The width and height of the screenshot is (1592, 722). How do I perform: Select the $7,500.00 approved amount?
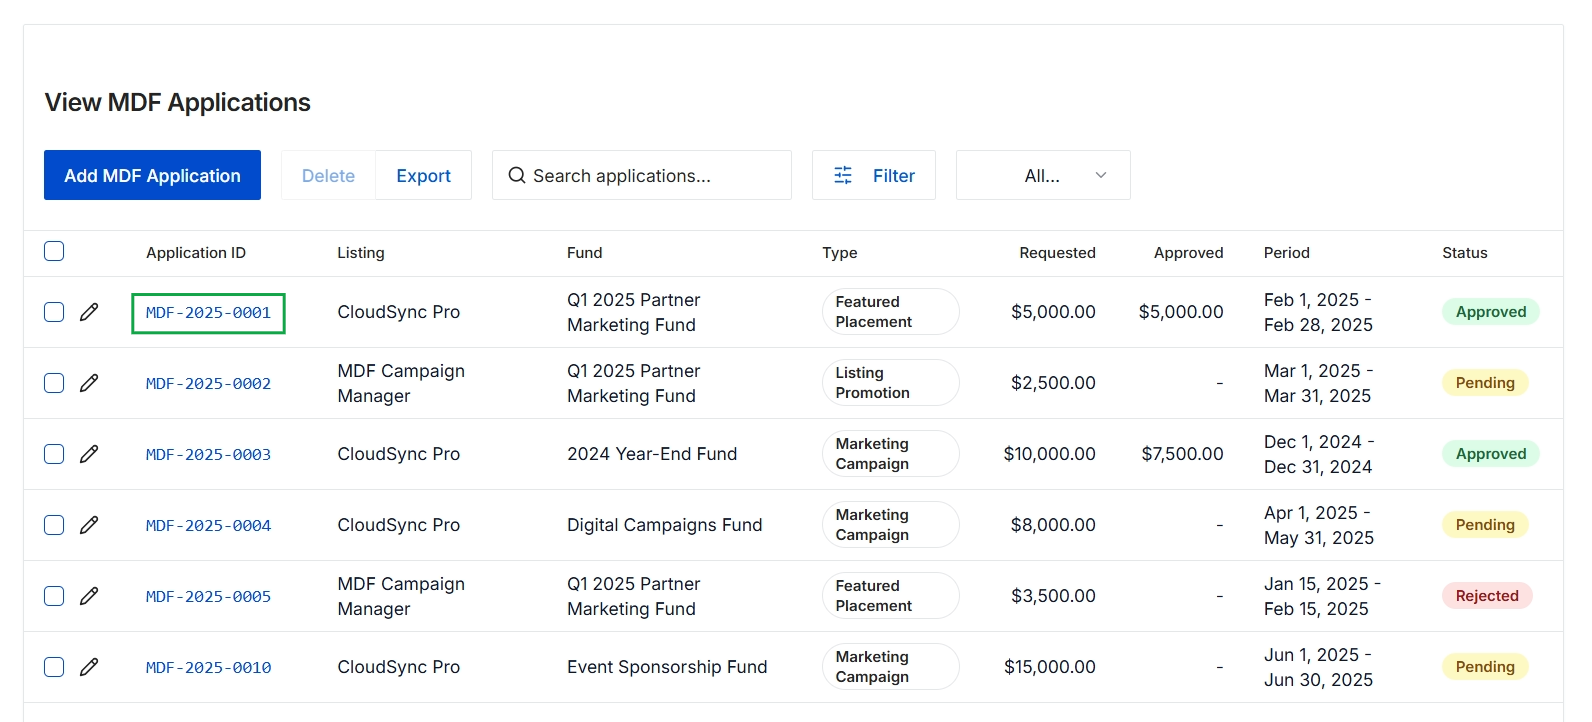[1182, 454]
